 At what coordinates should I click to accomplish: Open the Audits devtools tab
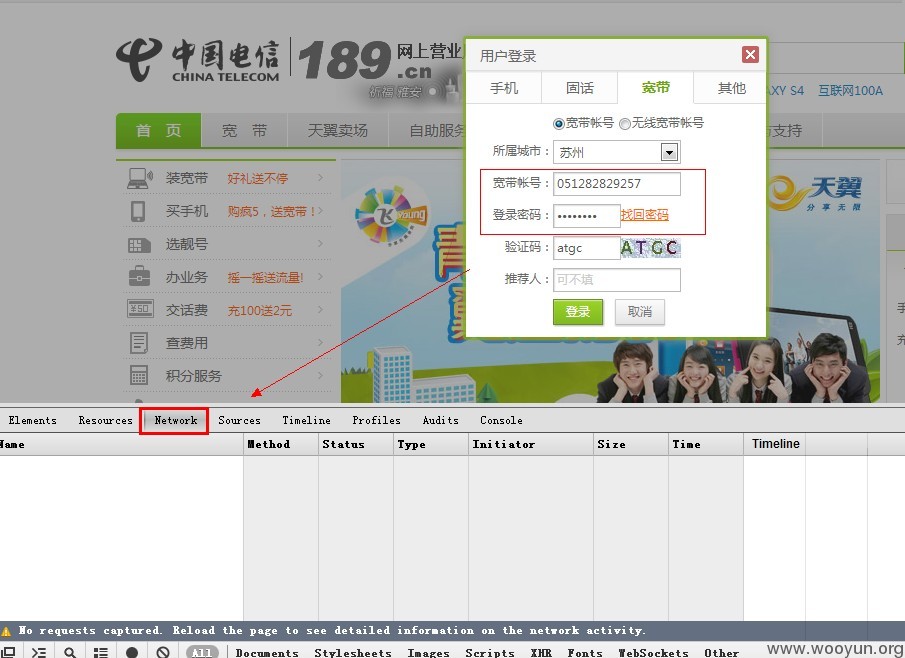point(440,420)
